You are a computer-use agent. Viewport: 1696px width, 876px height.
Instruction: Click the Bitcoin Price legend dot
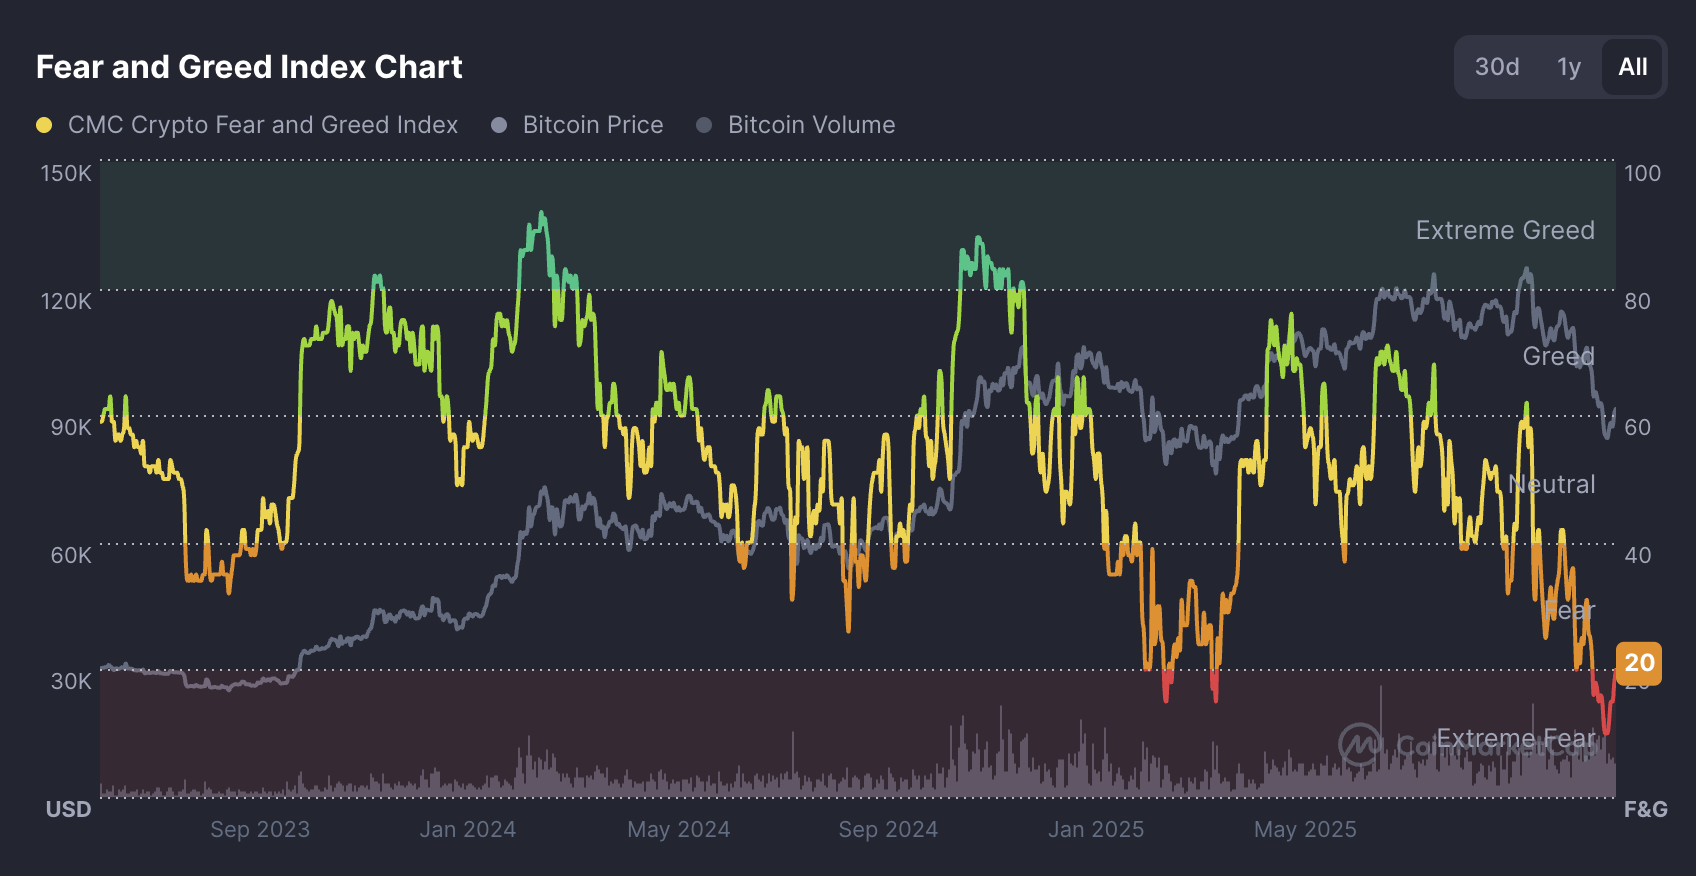[x=499, y=125]
